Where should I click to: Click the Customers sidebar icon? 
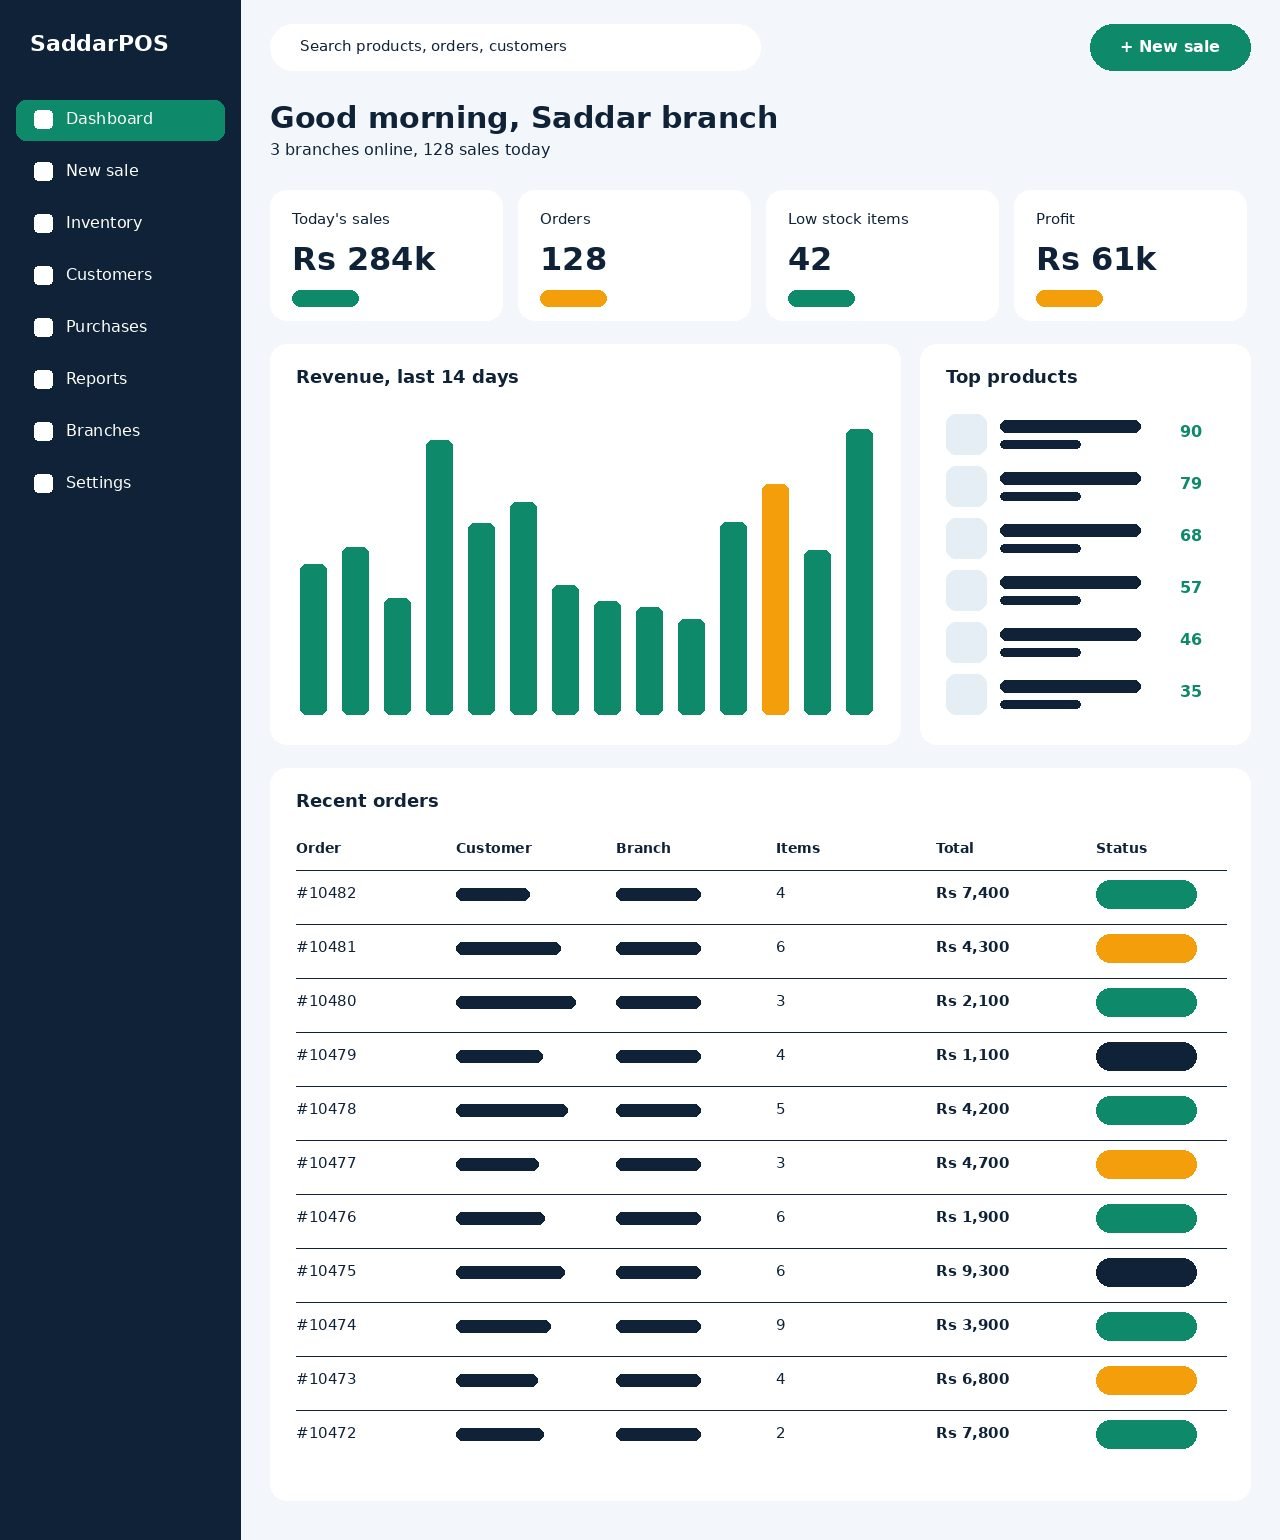coord(44,276)
